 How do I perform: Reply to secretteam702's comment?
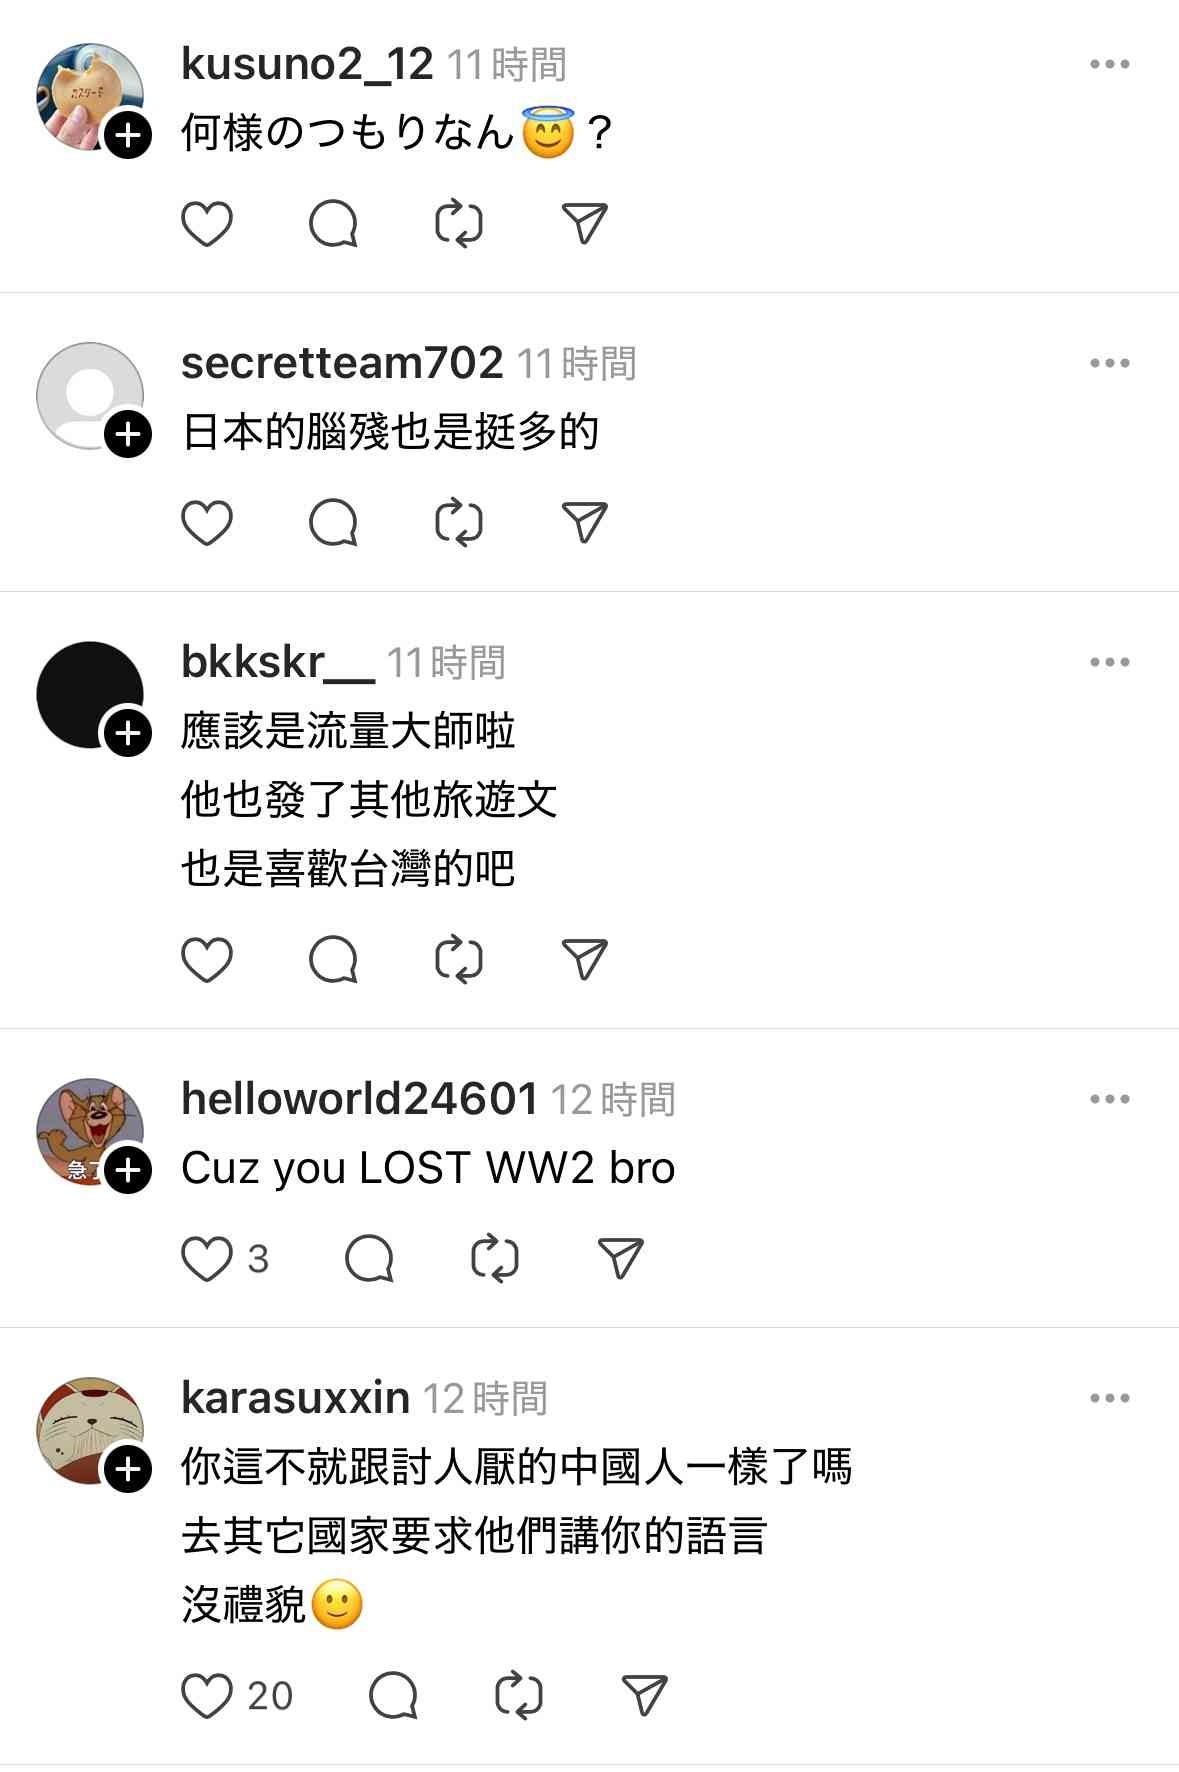pyautogui.click(x=333, y=522)
